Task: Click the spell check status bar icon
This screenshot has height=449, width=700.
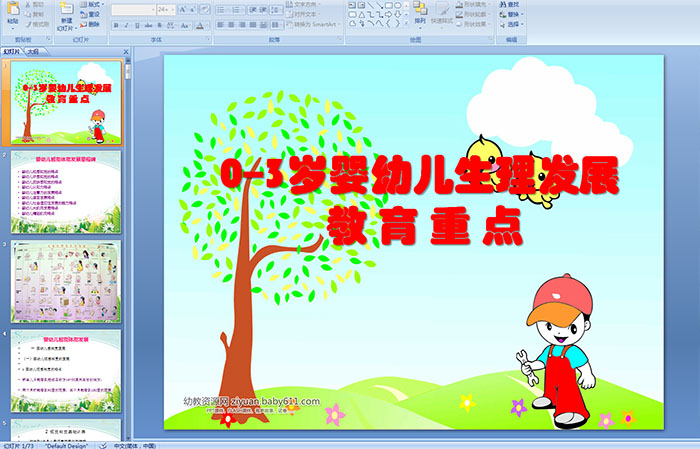Action: coord(103,446)
